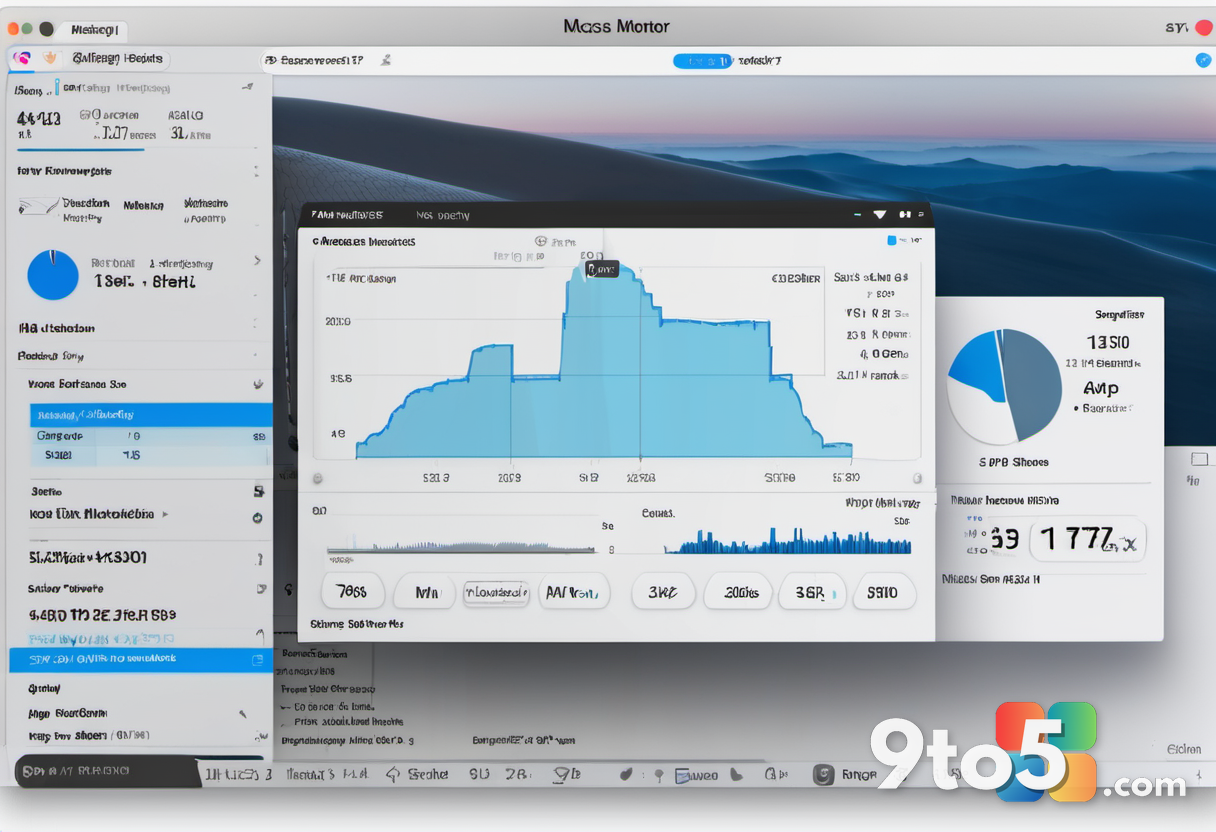Click the arrow icon at sidebar header right
This screenshot has height=832, width=1216.
click(x=247, y=88)
